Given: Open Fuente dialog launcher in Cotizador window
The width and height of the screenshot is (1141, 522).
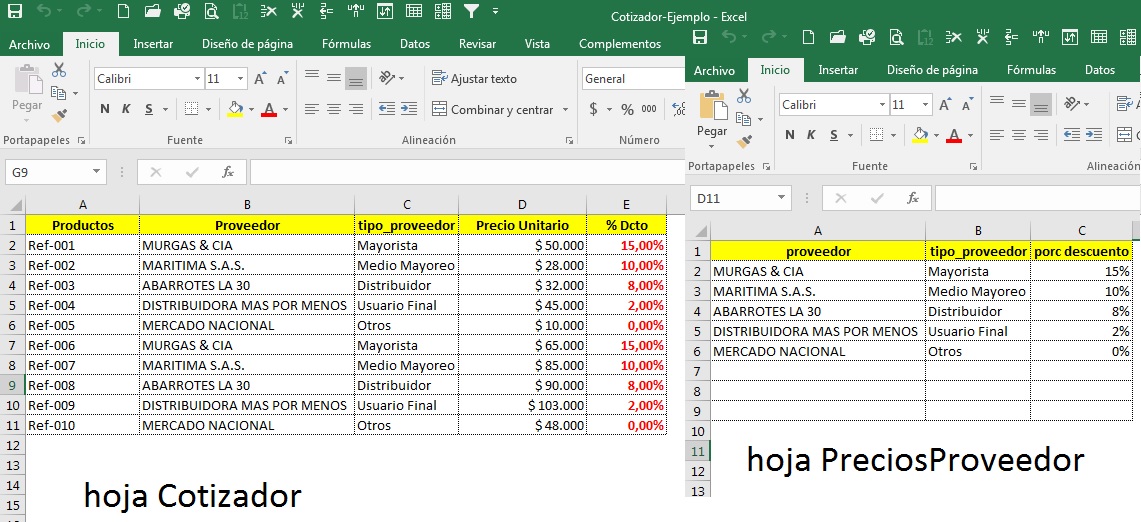Looking at the screenshot, I should 288,140.
